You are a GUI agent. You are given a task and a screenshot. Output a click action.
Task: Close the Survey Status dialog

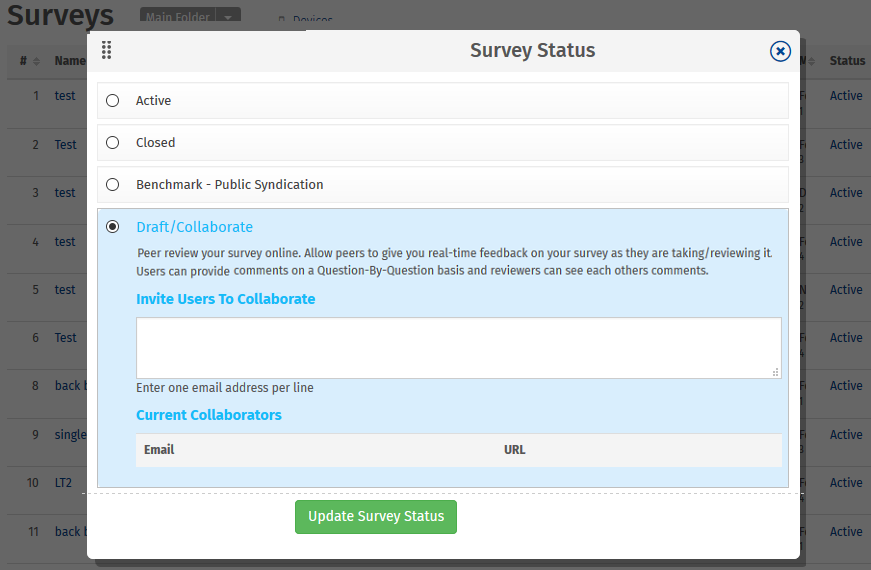780,52
